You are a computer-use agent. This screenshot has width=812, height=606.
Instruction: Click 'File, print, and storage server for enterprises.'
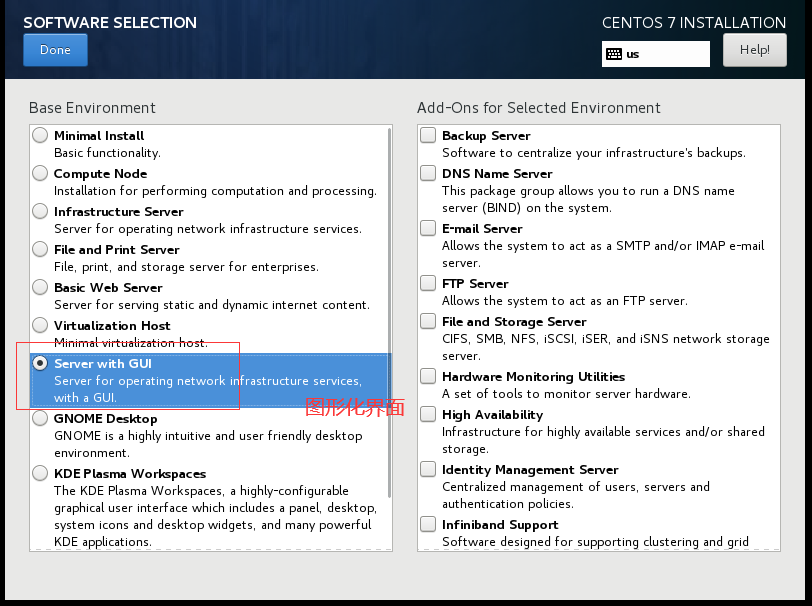[186, 267]
